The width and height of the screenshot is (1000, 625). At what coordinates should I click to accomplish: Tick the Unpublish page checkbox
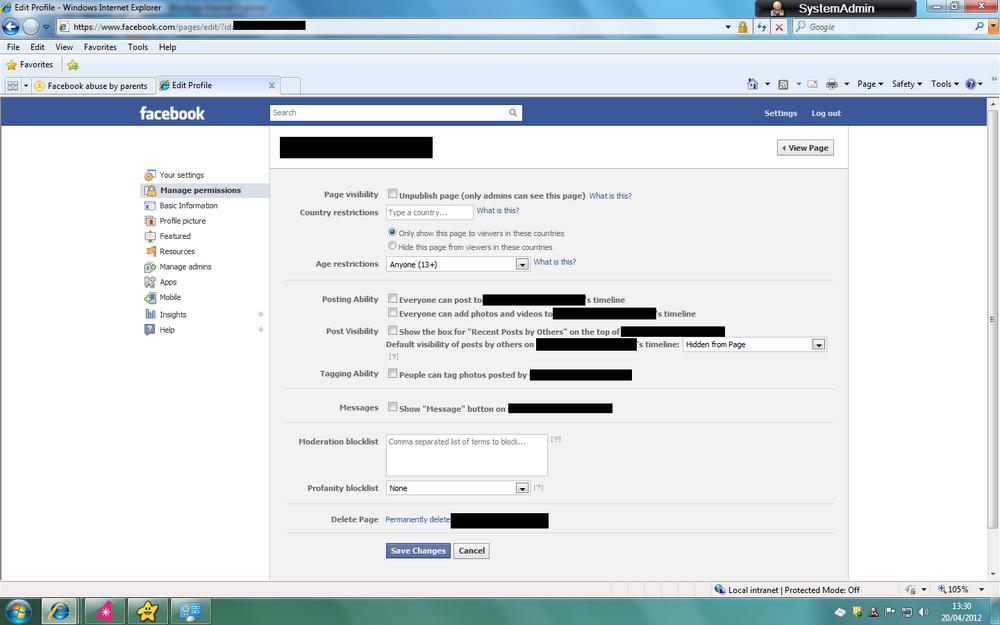click(393, 194)
